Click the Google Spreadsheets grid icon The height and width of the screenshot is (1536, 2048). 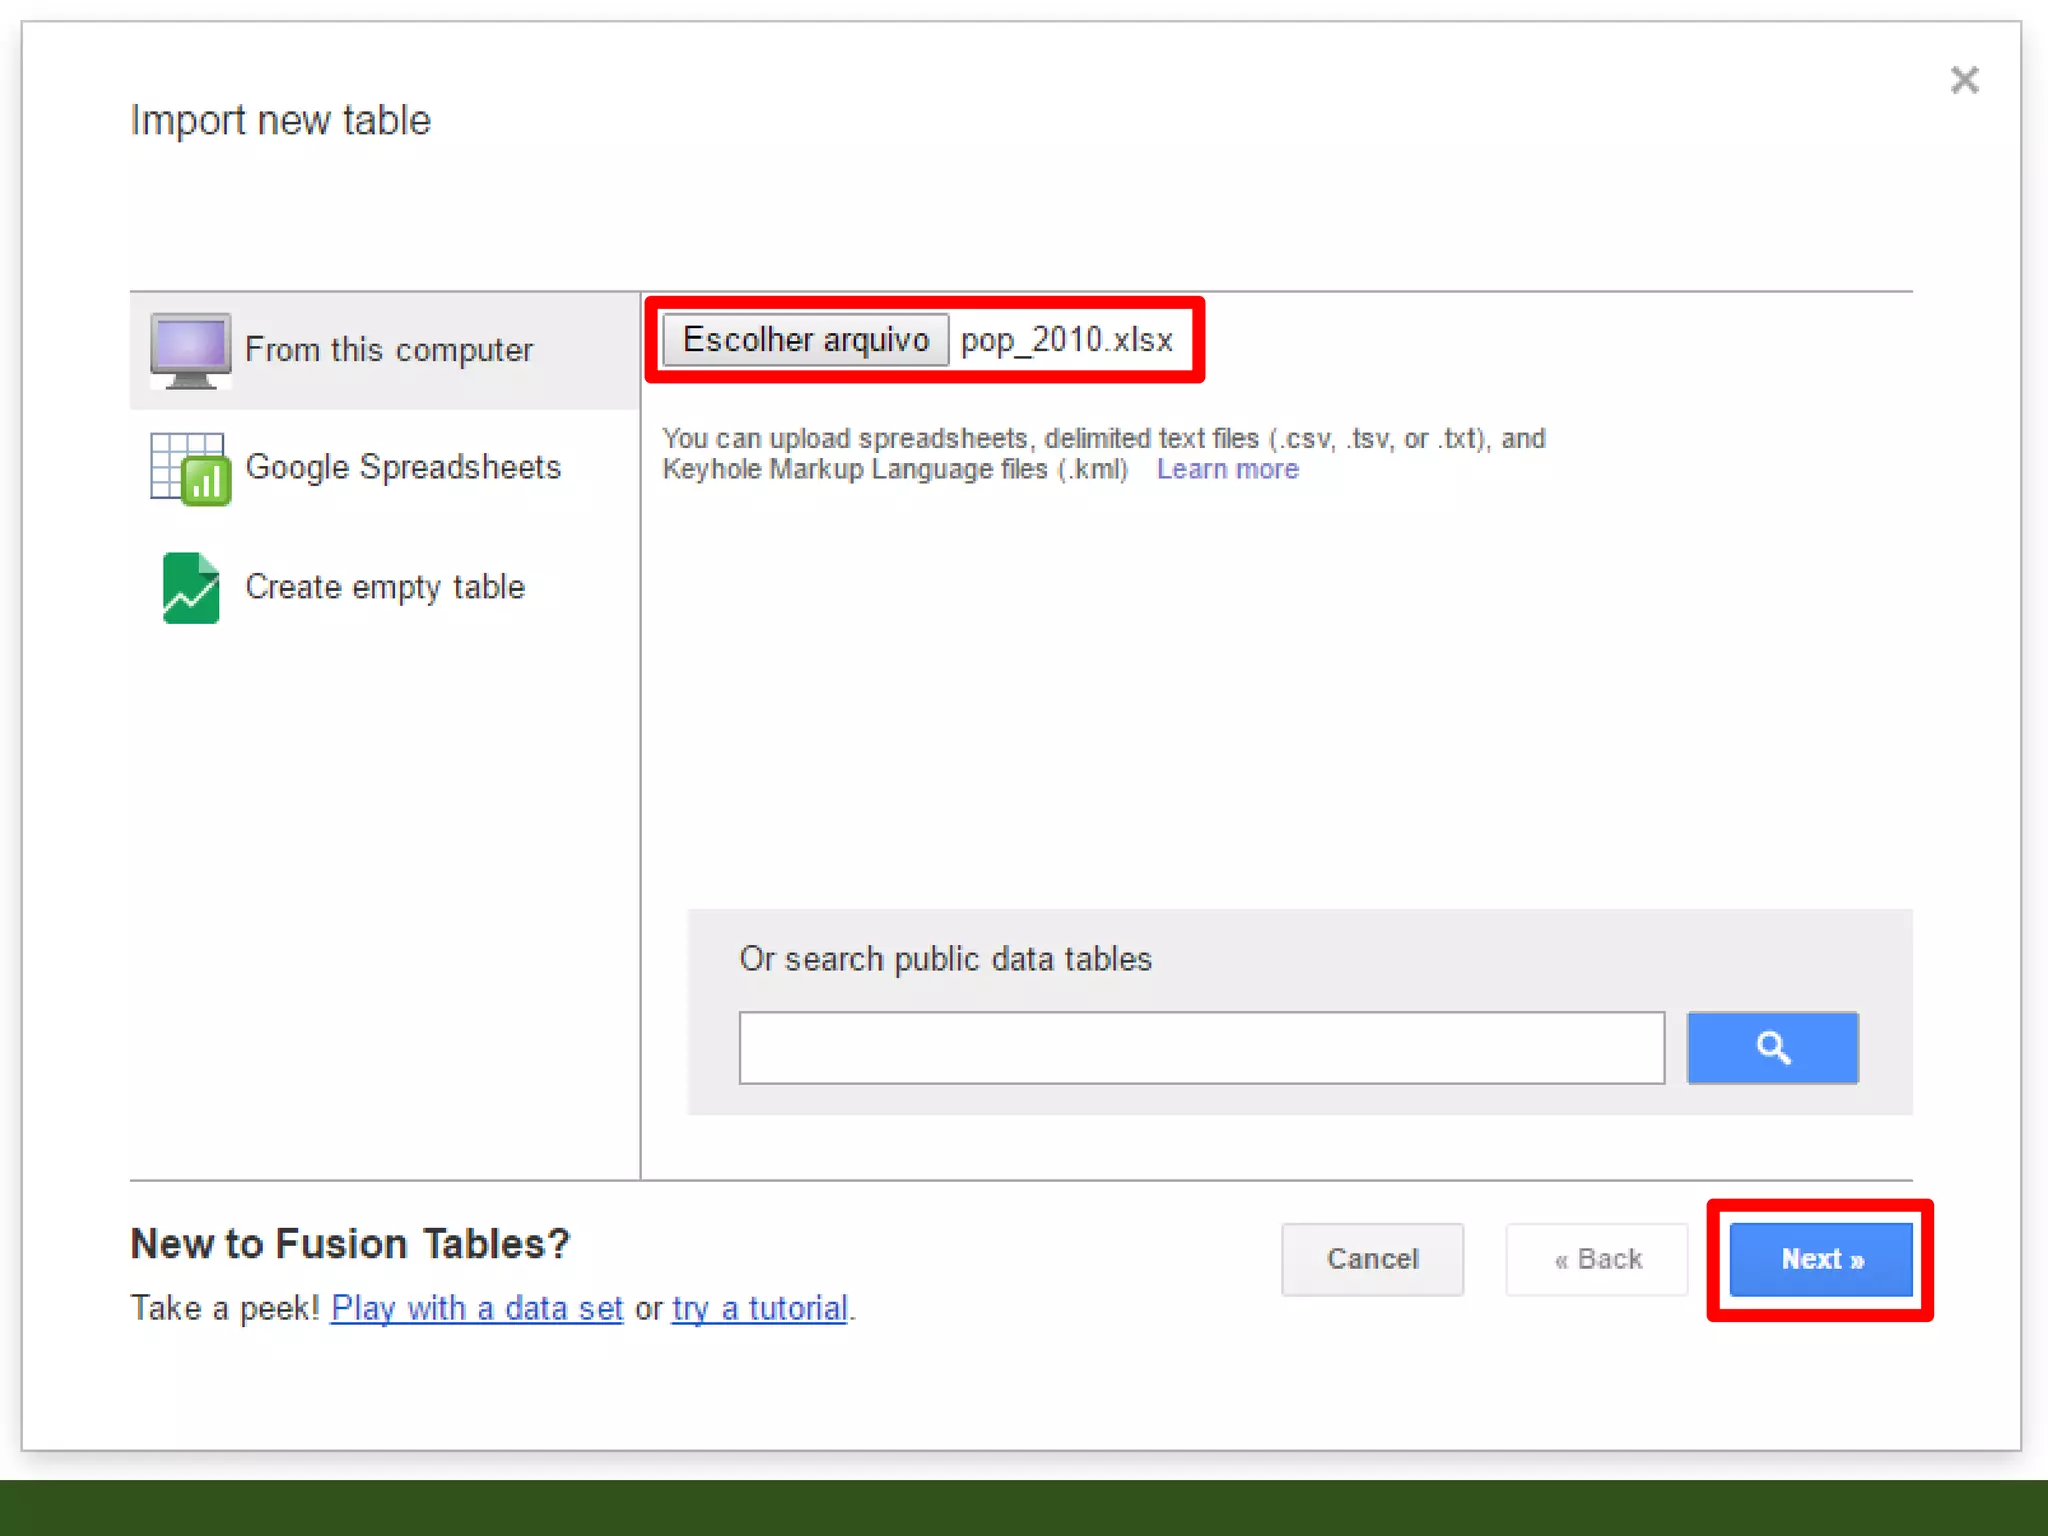click(x=190, y=469)
